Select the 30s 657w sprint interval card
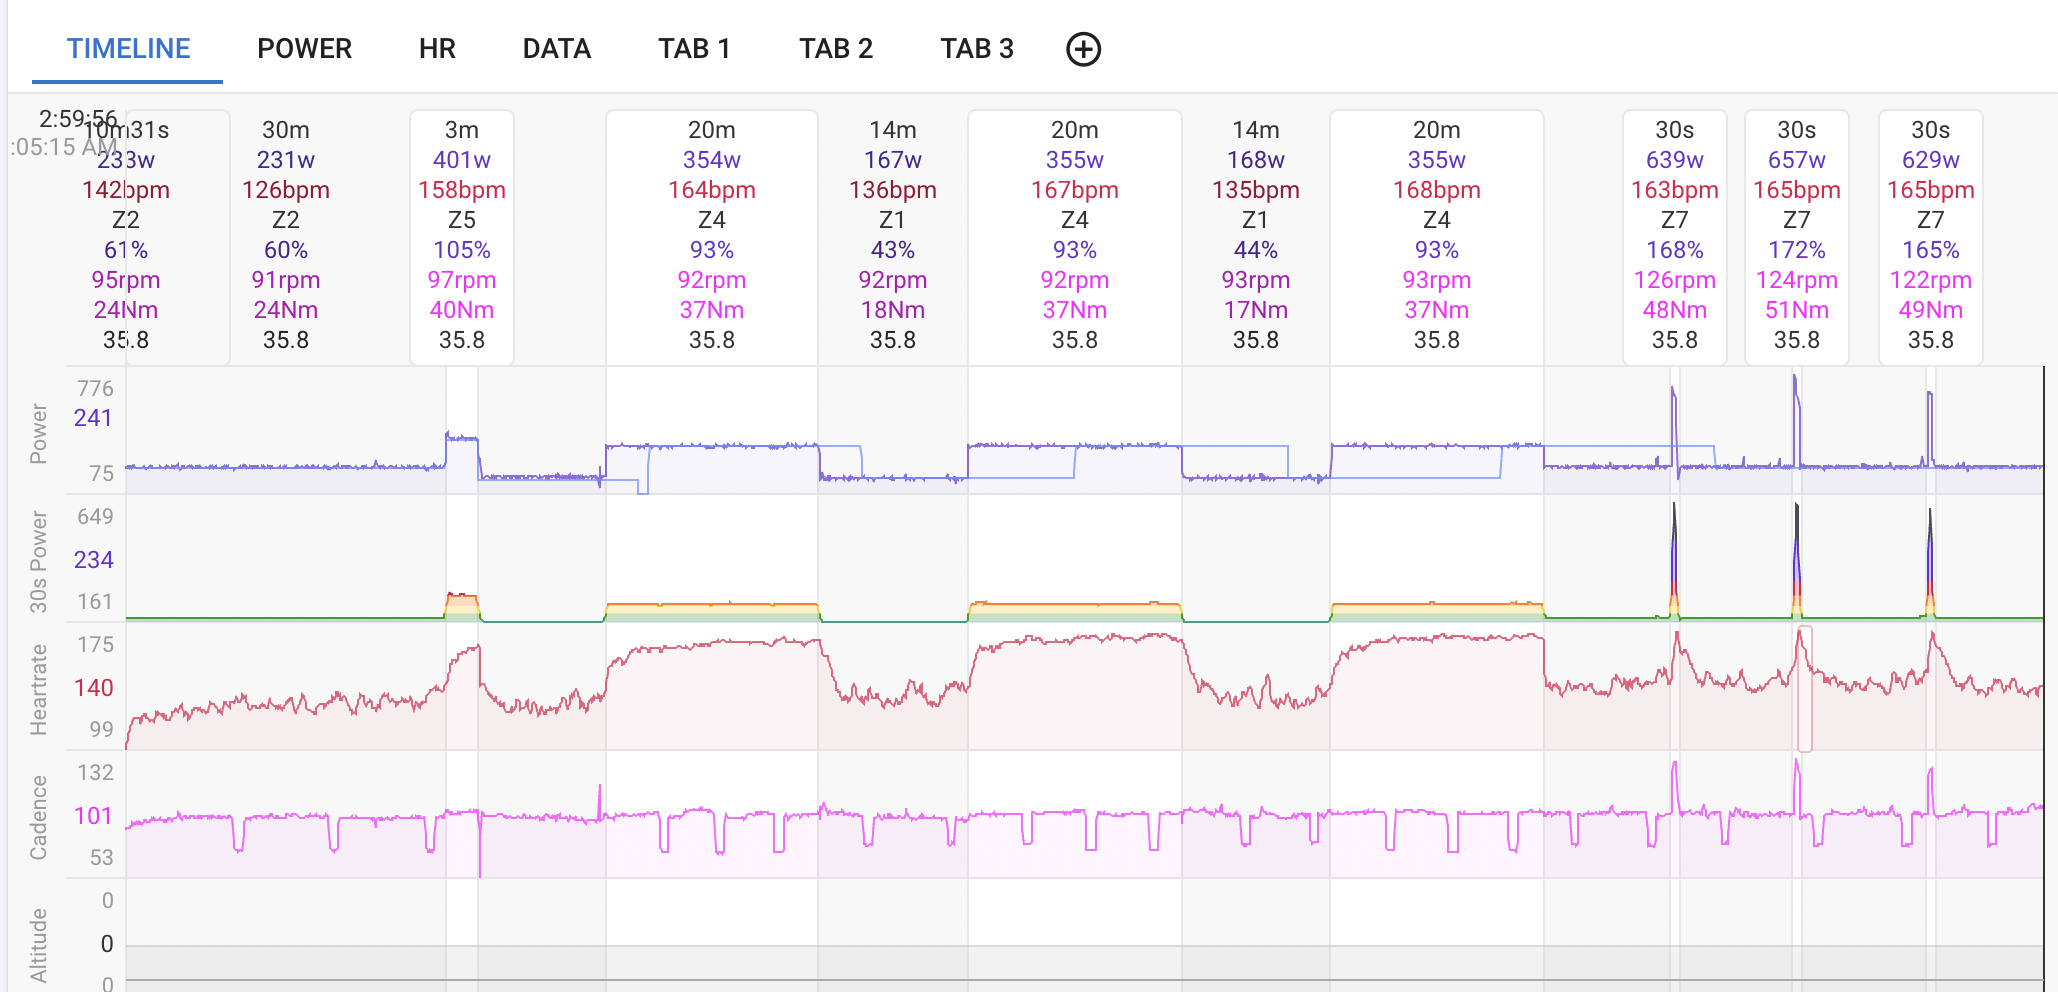2058x992 pixels. pos(1796,237)
